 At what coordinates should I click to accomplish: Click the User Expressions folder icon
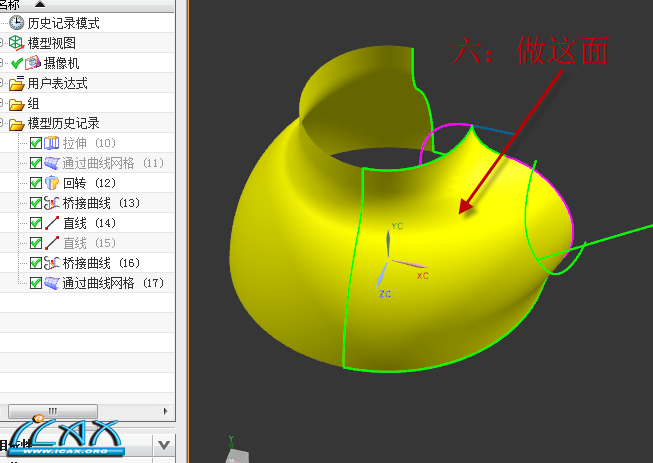(17, 83)
